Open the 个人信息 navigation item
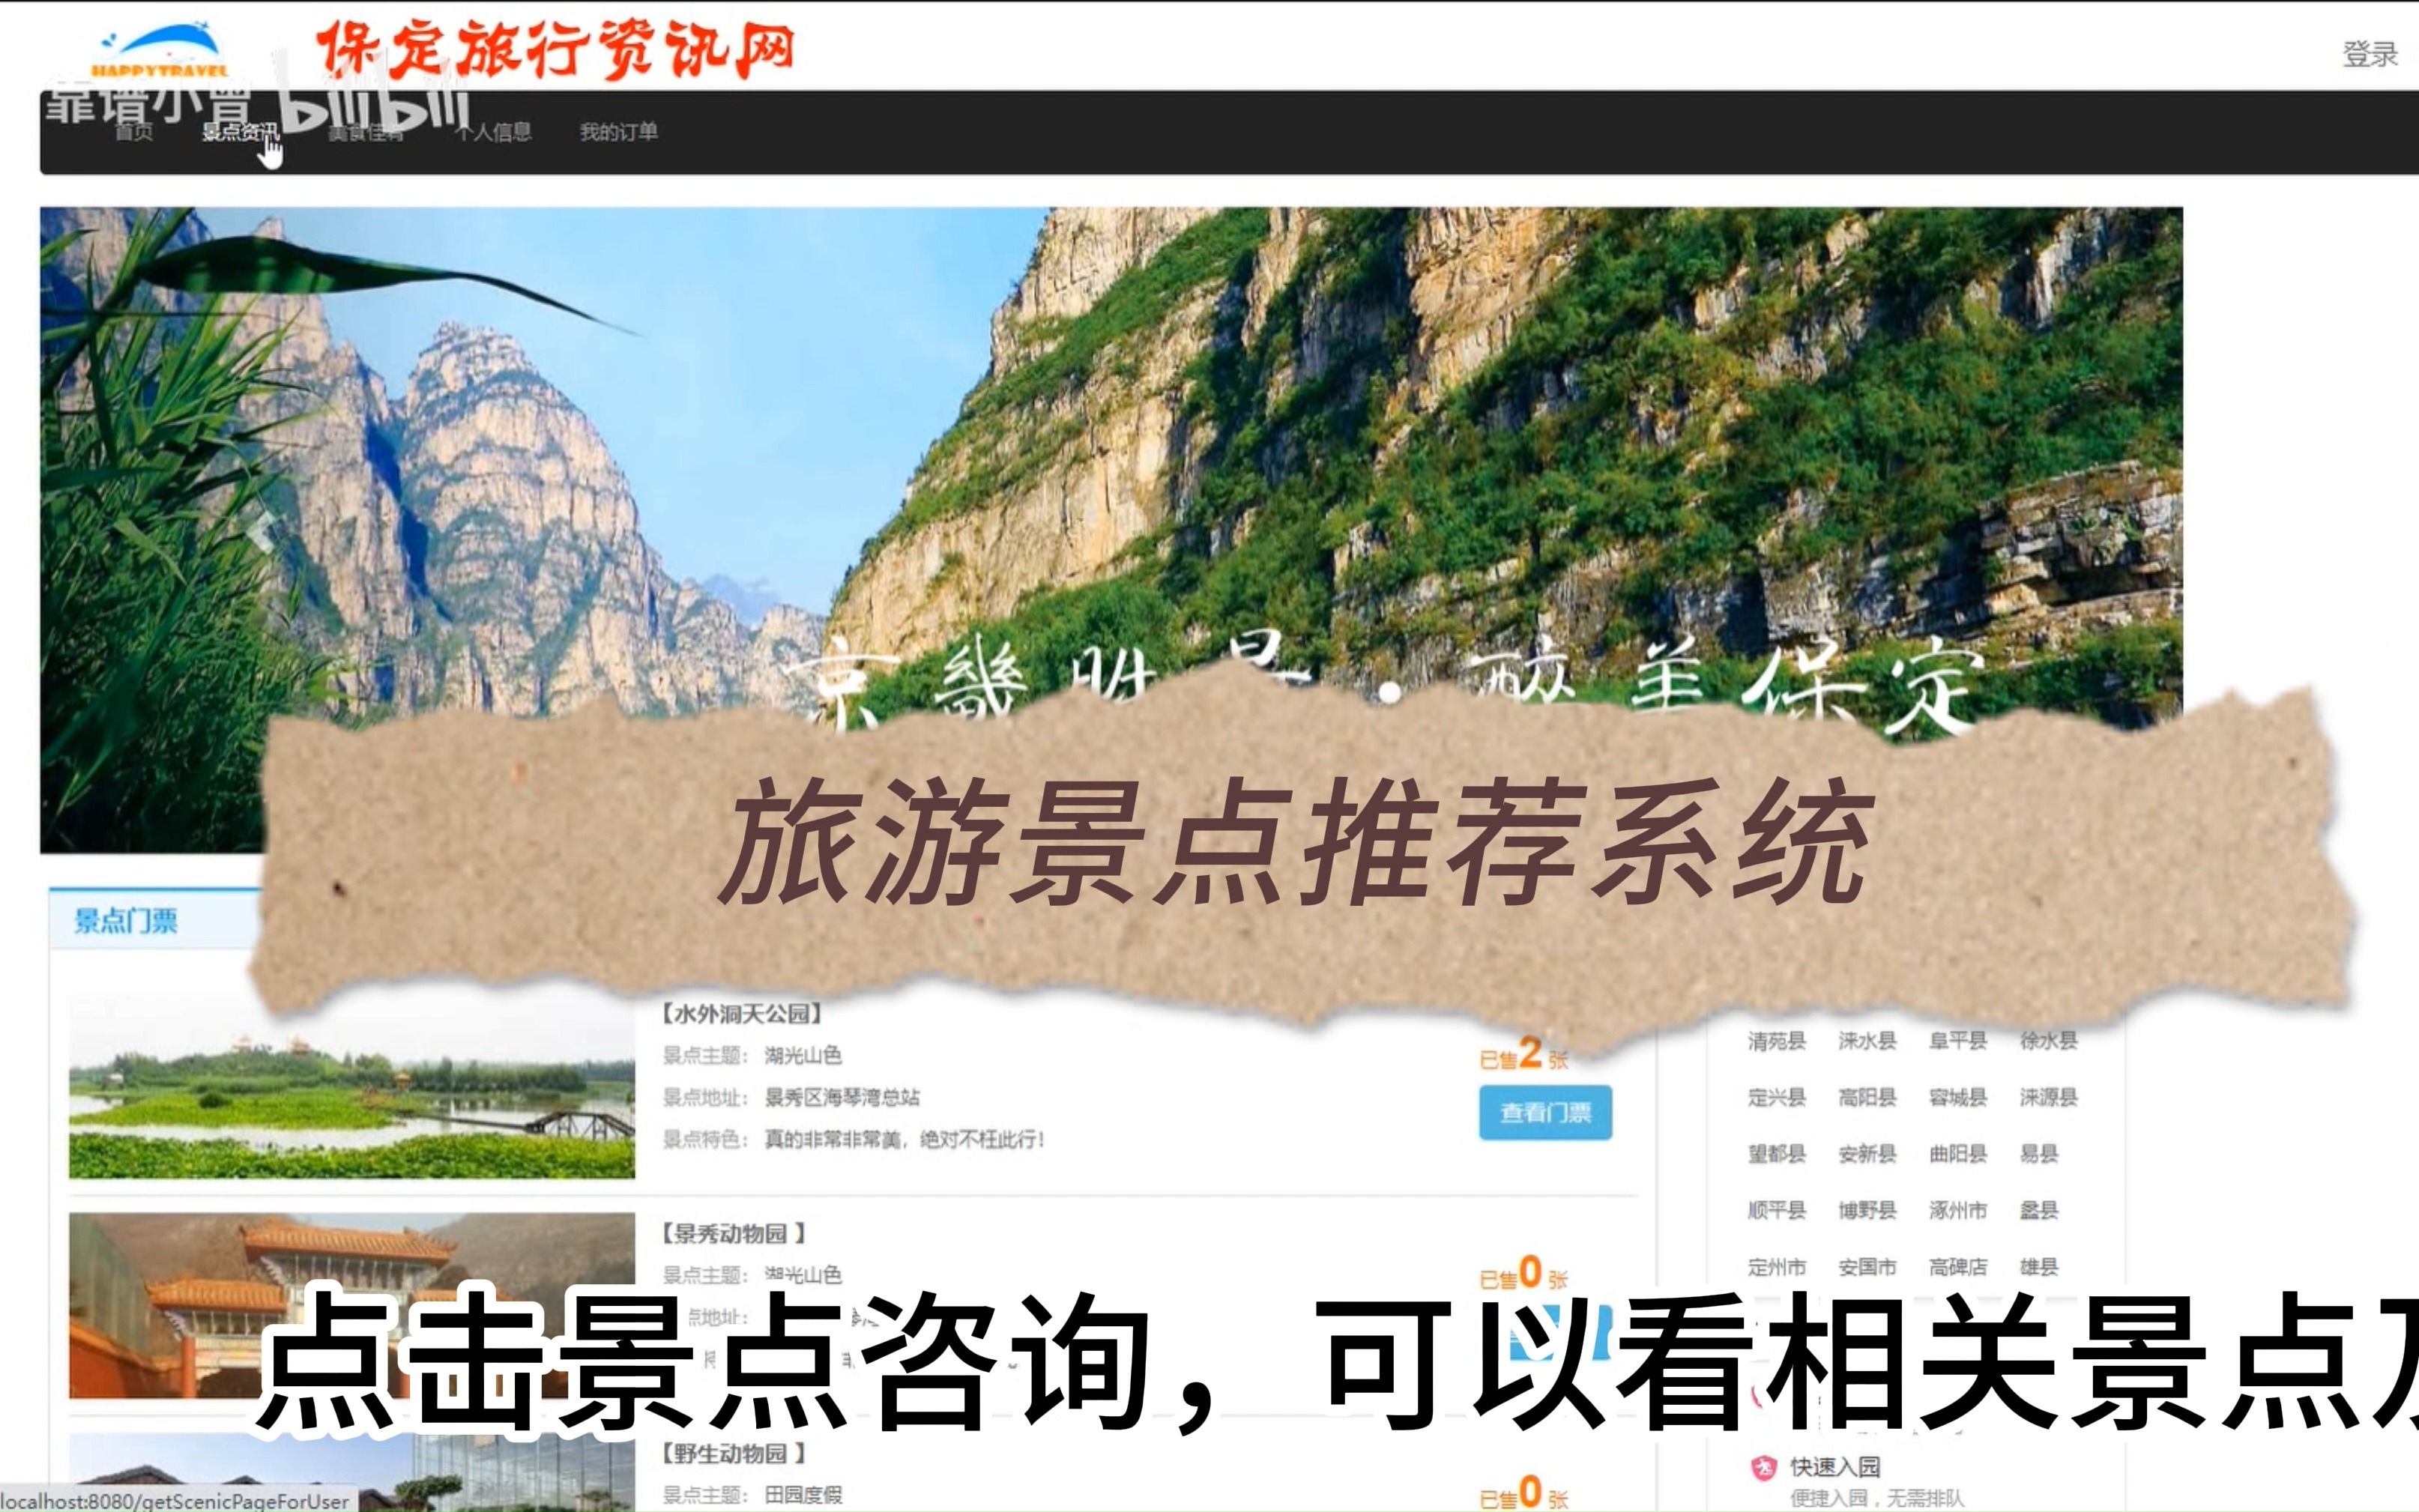2419x1512 pixels. [493, 132]
